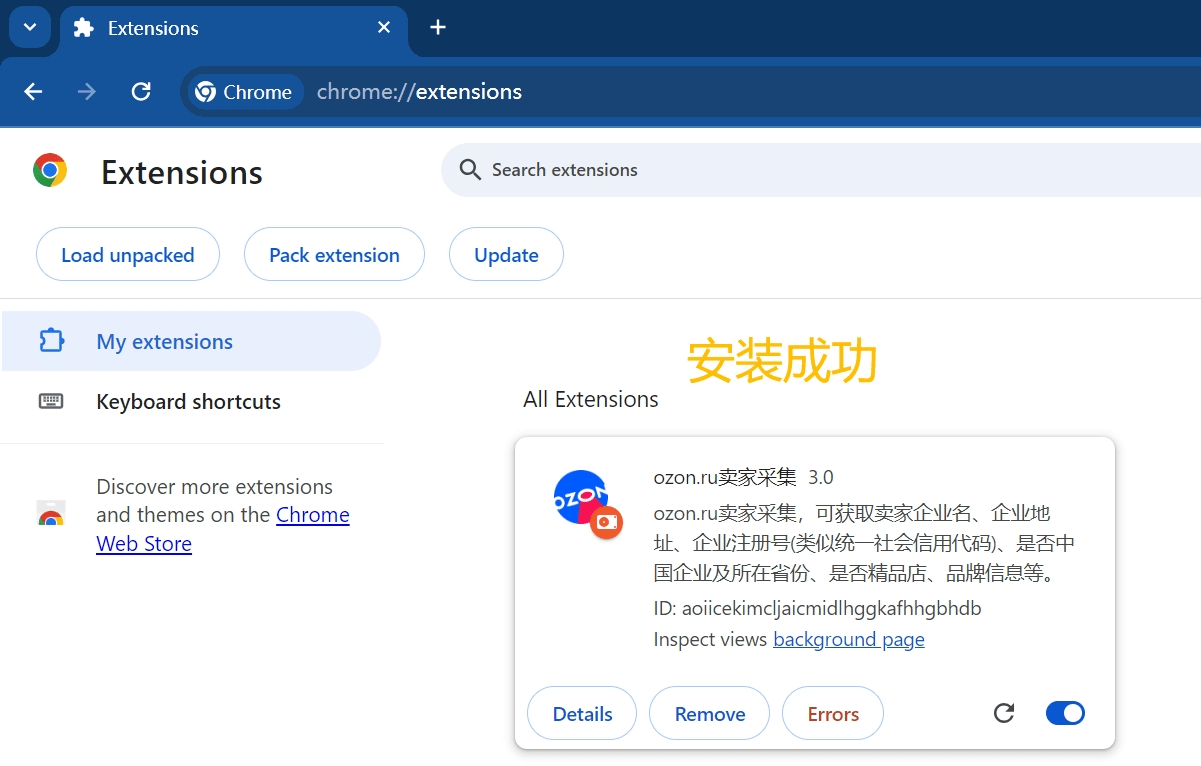Click the puzzle icon beside My extensions

[51, 341]
